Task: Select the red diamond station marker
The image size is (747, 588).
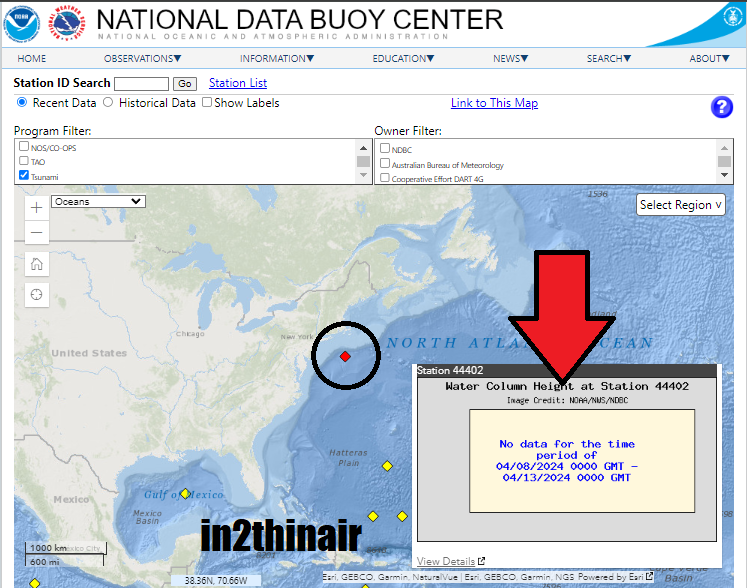Action: pos(345,356)
